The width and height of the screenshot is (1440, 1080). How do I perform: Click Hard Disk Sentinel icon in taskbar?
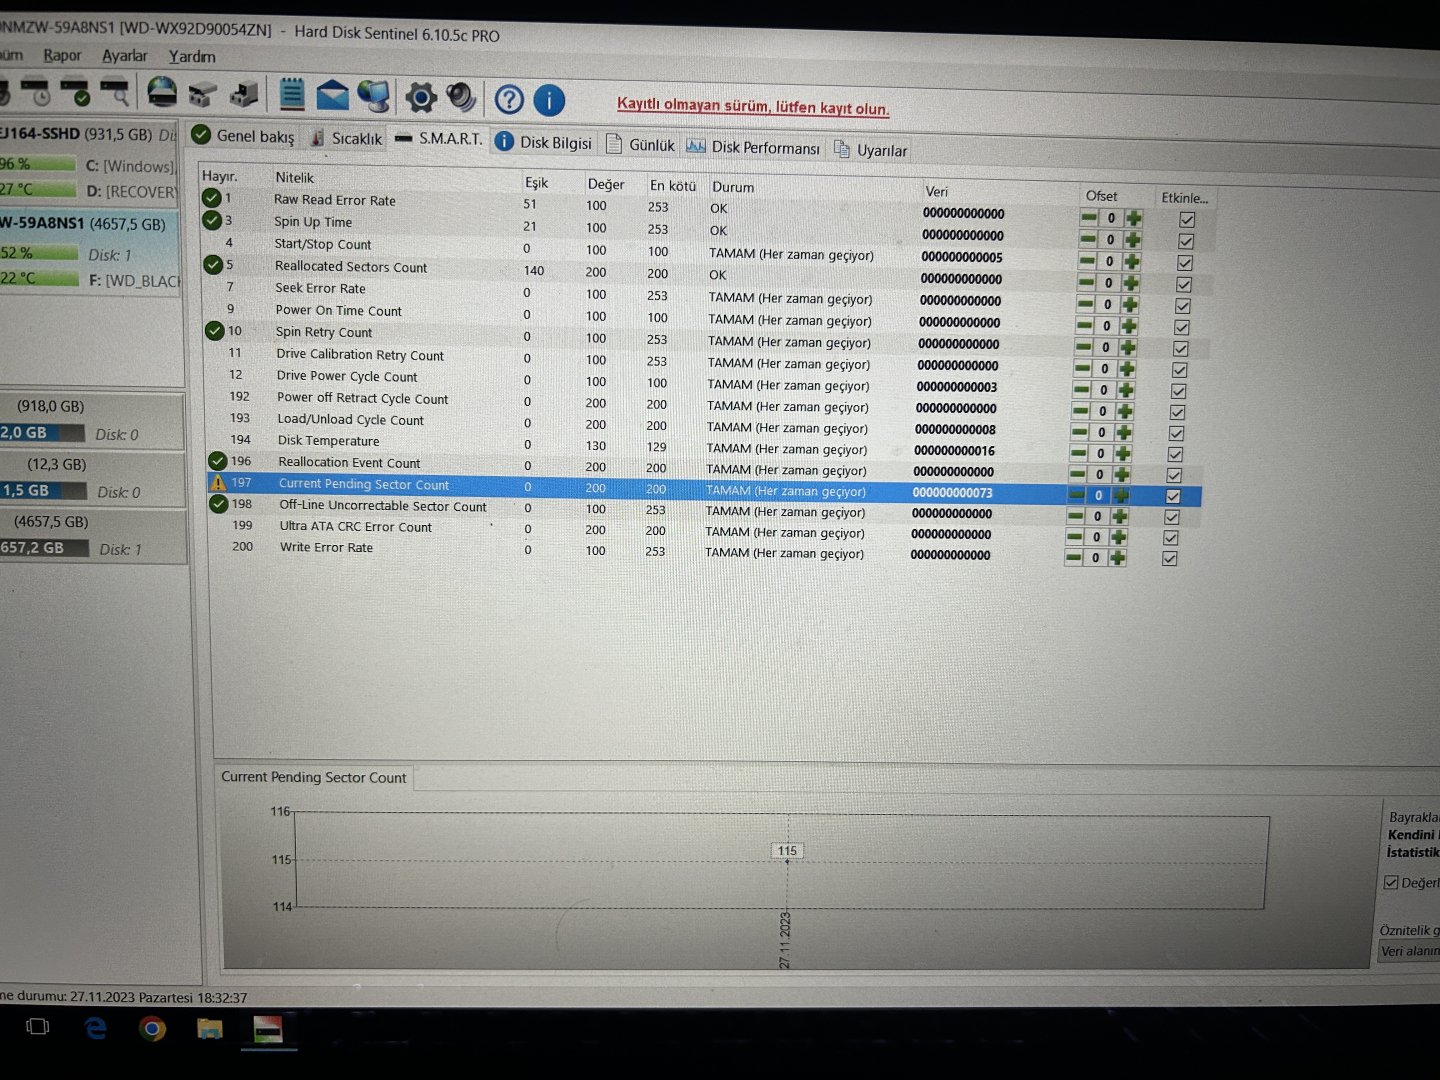pos(268,1029)
